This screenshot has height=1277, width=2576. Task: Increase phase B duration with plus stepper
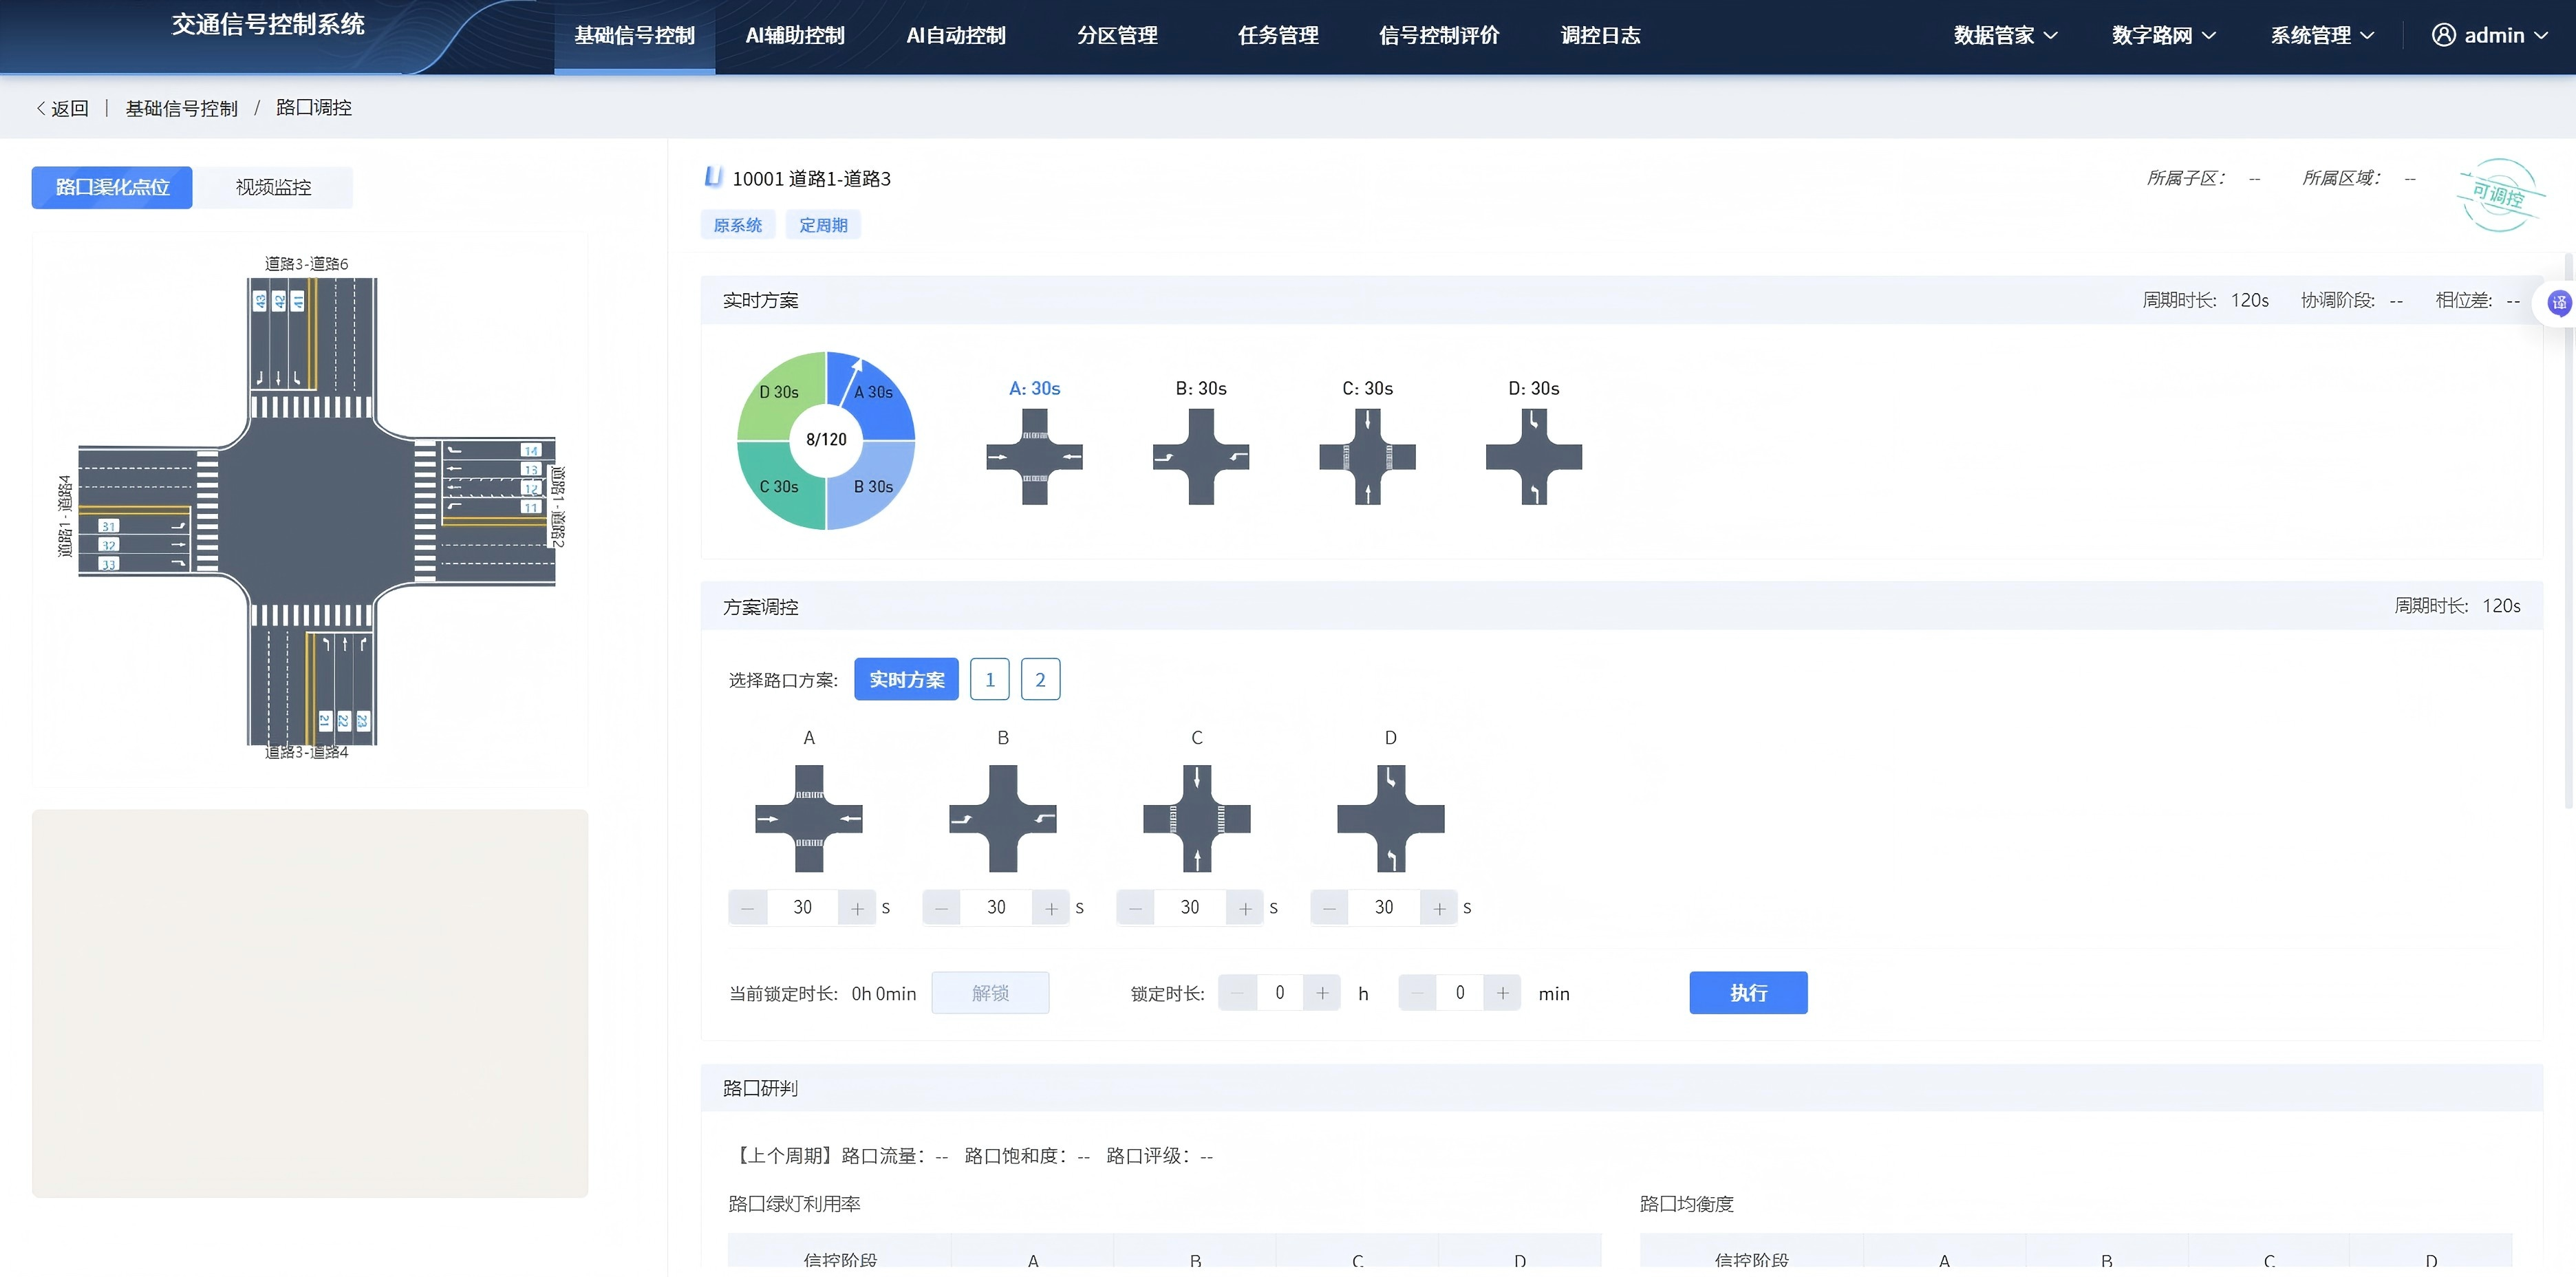[1051, 907]
